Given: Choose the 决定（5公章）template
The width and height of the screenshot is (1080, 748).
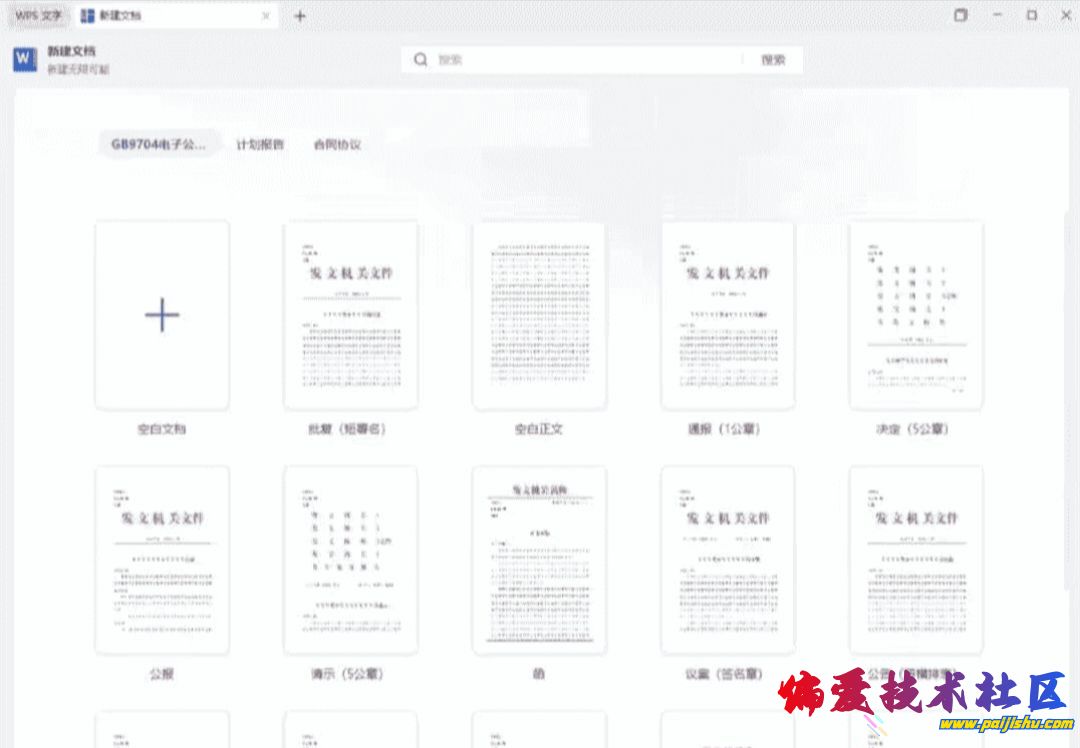Looking at the screenshot, I should click(915, 315).
